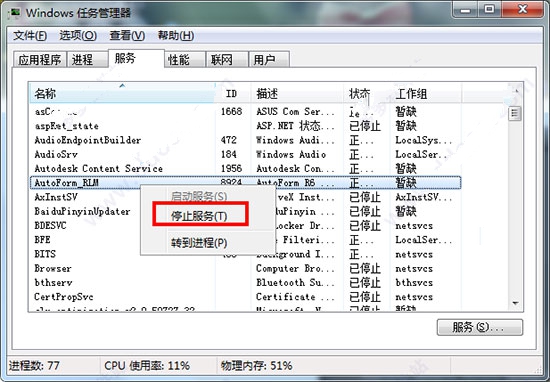
Task: Open the 文件(F) menu
Action: click(30, 35)
